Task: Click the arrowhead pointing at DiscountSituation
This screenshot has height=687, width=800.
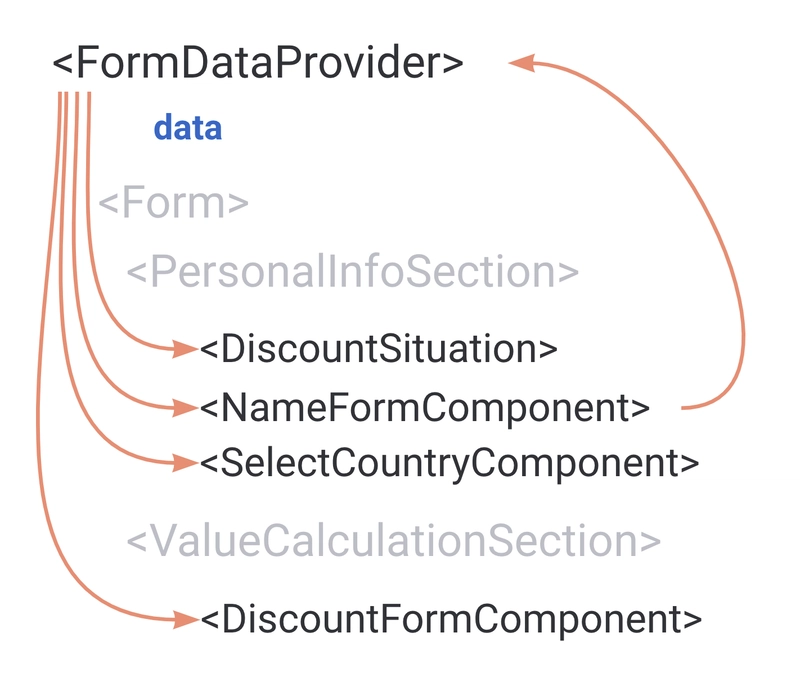Action: pos(186,349)
